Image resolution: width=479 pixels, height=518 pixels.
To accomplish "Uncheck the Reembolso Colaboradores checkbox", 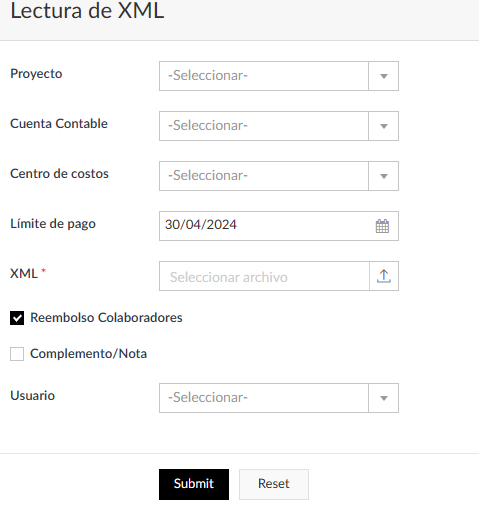I will (17, 318).
